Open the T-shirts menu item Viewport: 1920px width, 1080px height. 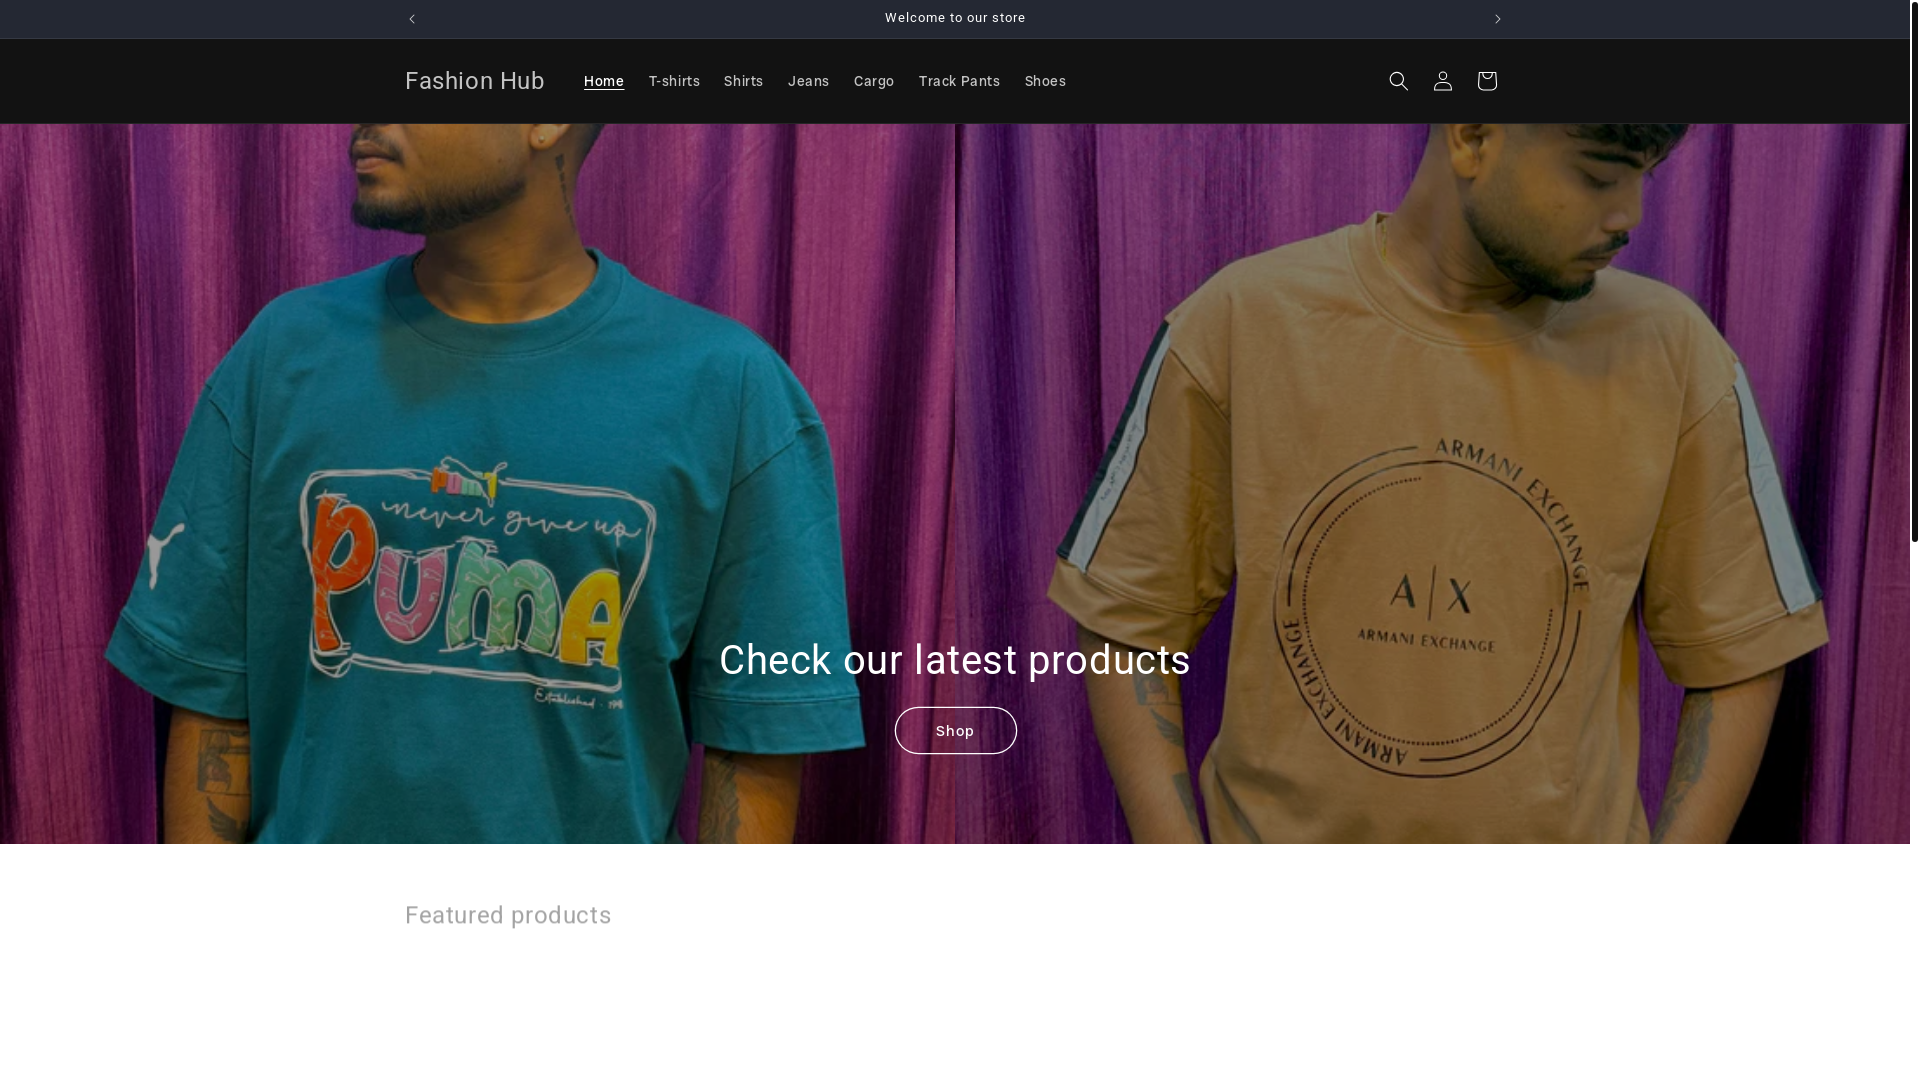pyautogui.click(x=674, y=81)
